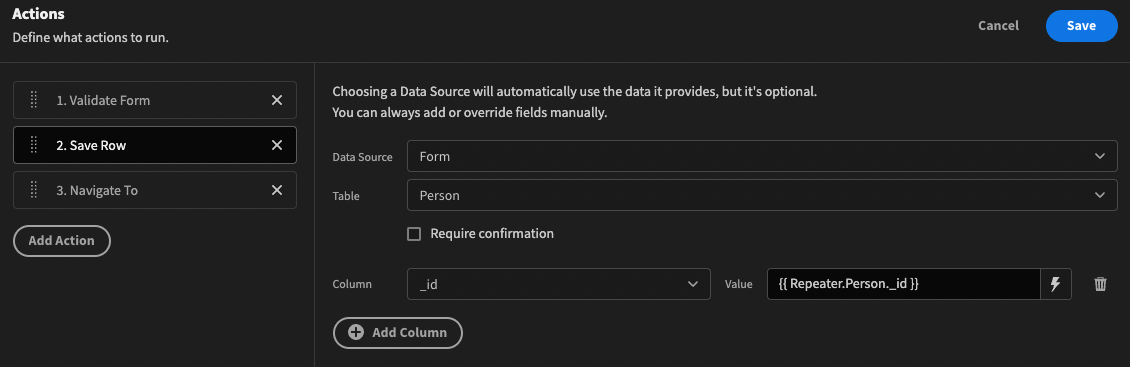Open the Data Source dropdown
The width and height of the screenshot is (1130, 367).
click(x=762, y=156)
